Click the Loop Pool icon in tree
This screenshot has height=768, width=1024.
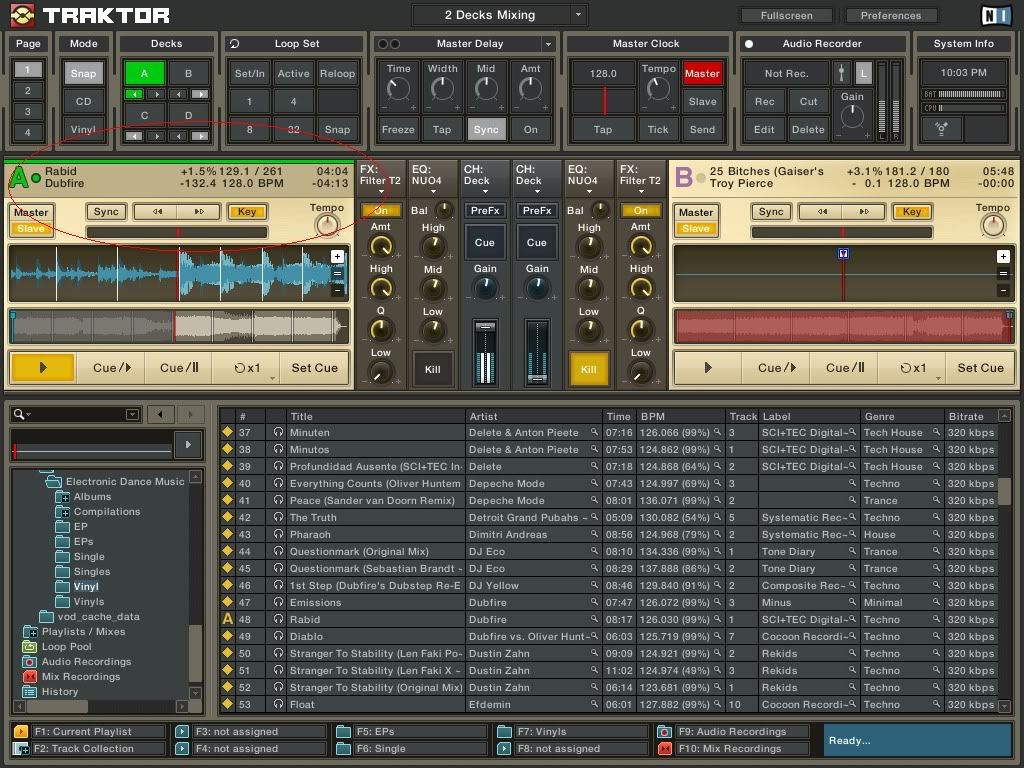tap(28, 647)
